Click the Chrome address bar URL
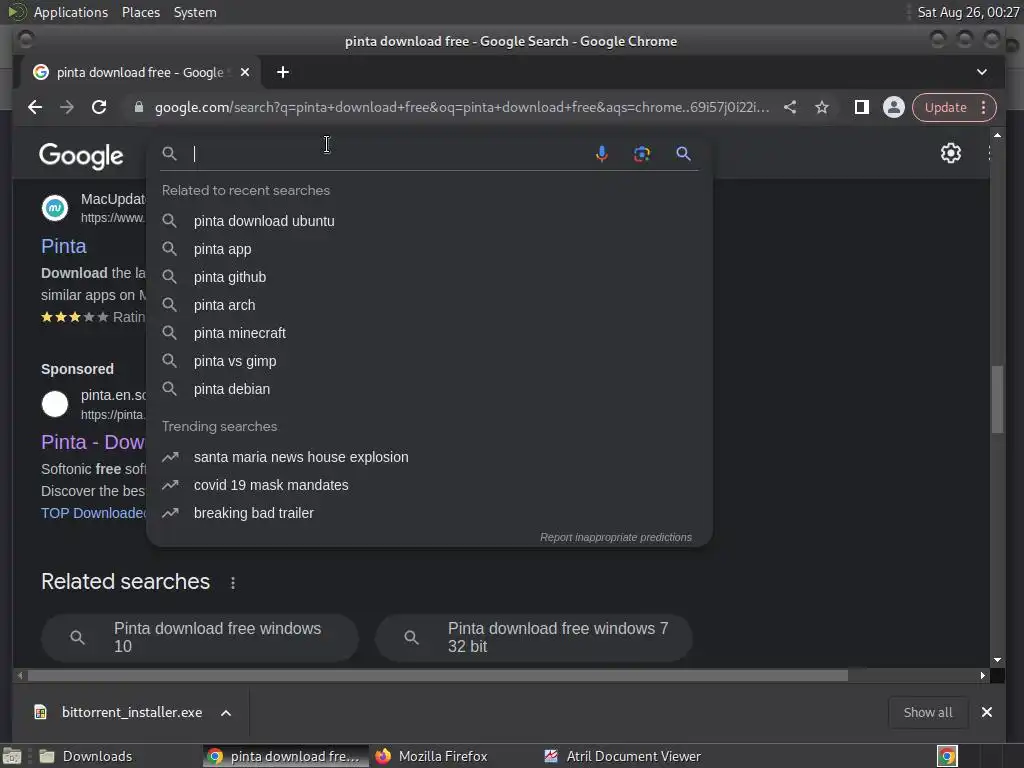This screenshot has height=768, width=1024. pyautogui.click(x=462, y=107)
